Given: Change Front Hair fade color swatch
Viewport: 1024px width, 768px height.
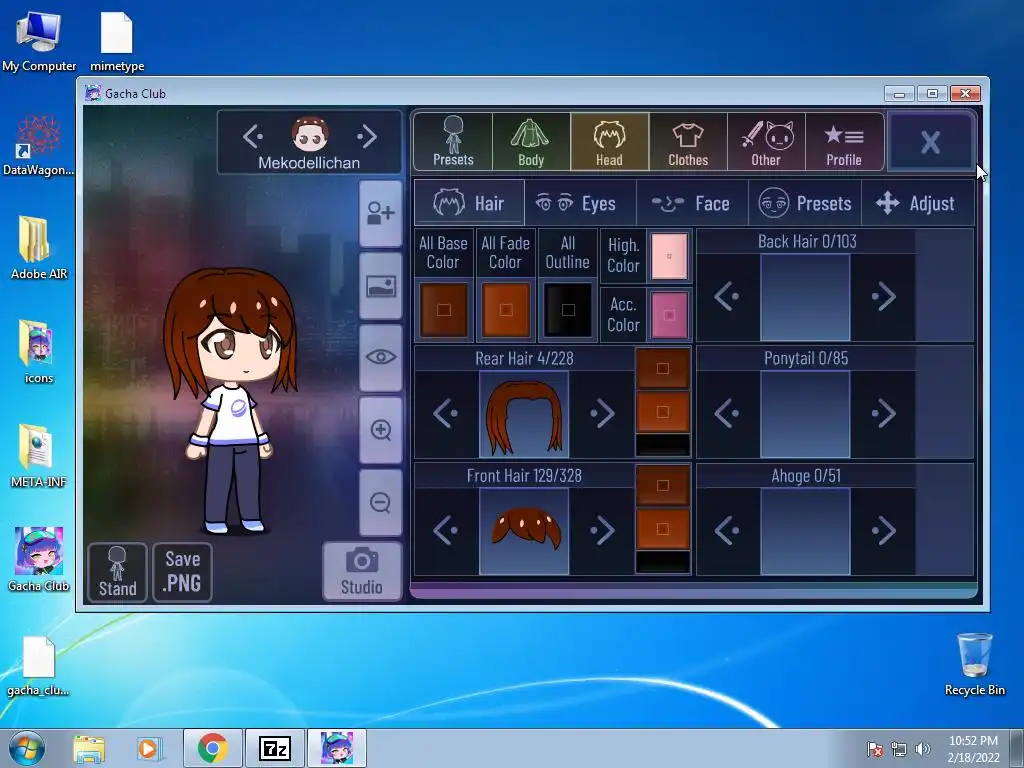Looking at the screenshot, I should point(662,529).
